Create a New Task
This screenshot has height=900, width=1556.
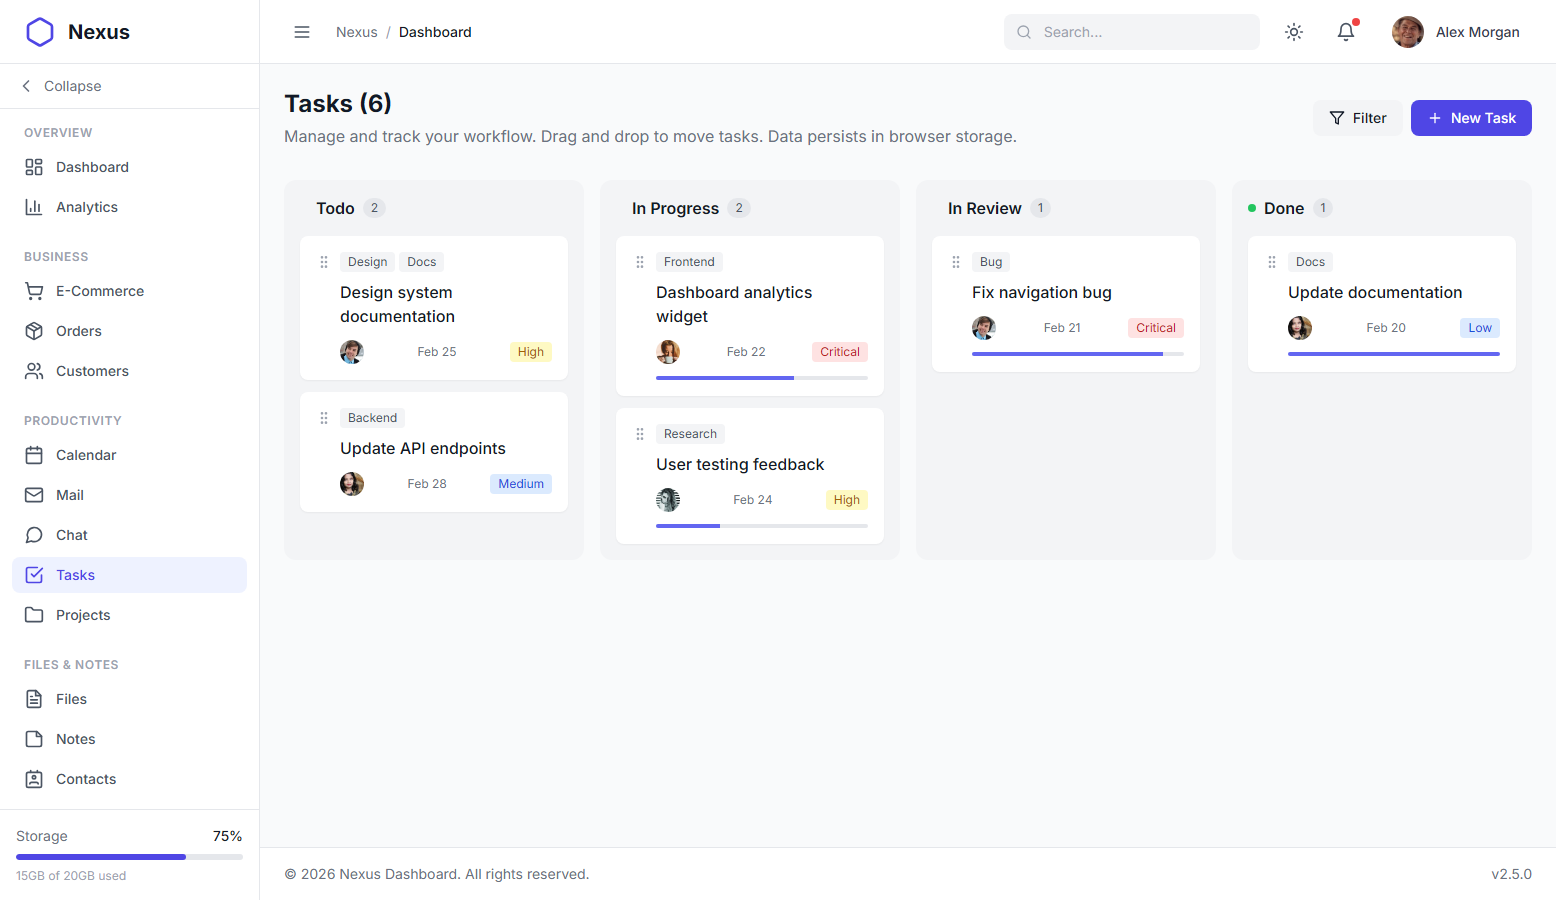(x=1471, y=118)
